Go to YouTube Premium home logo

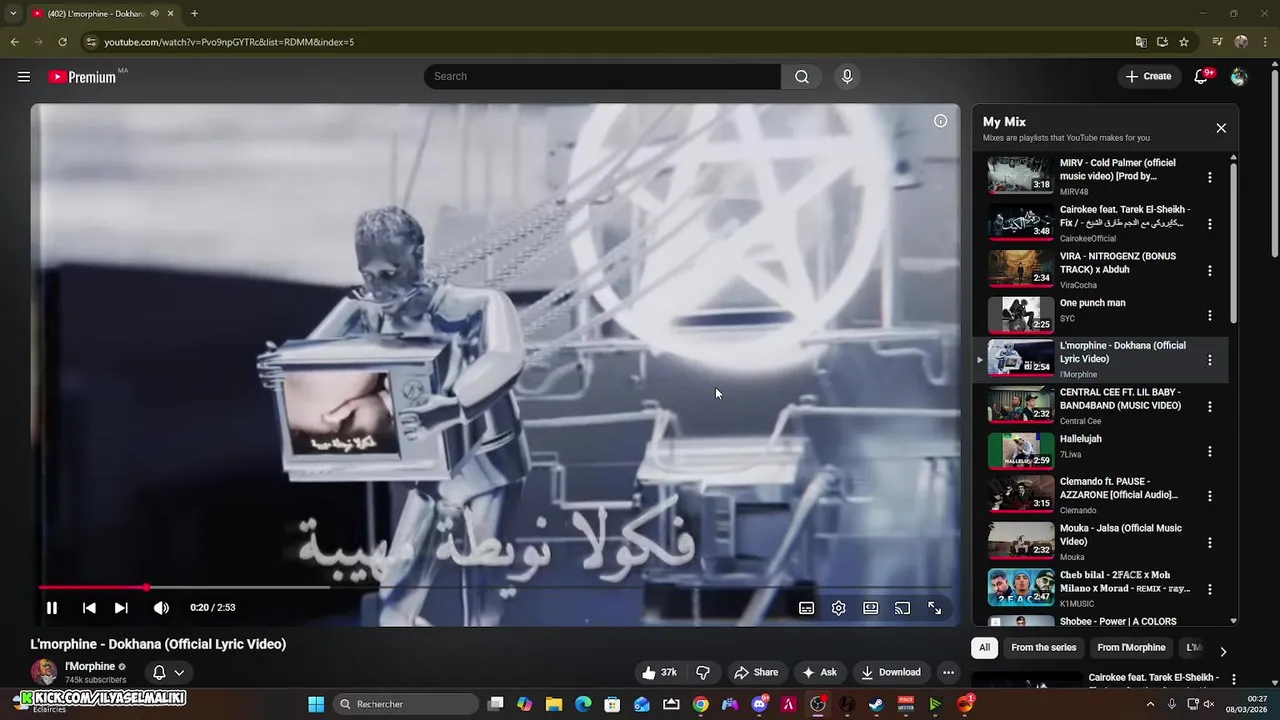pos(82,77)
